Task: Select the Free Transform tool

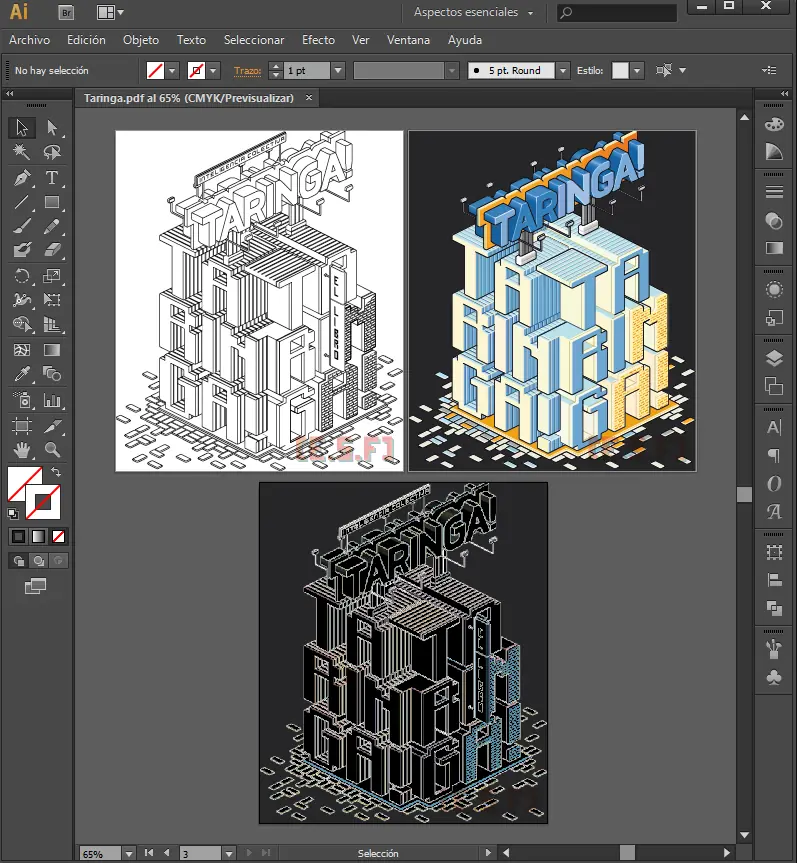Action: coord(52,300)
